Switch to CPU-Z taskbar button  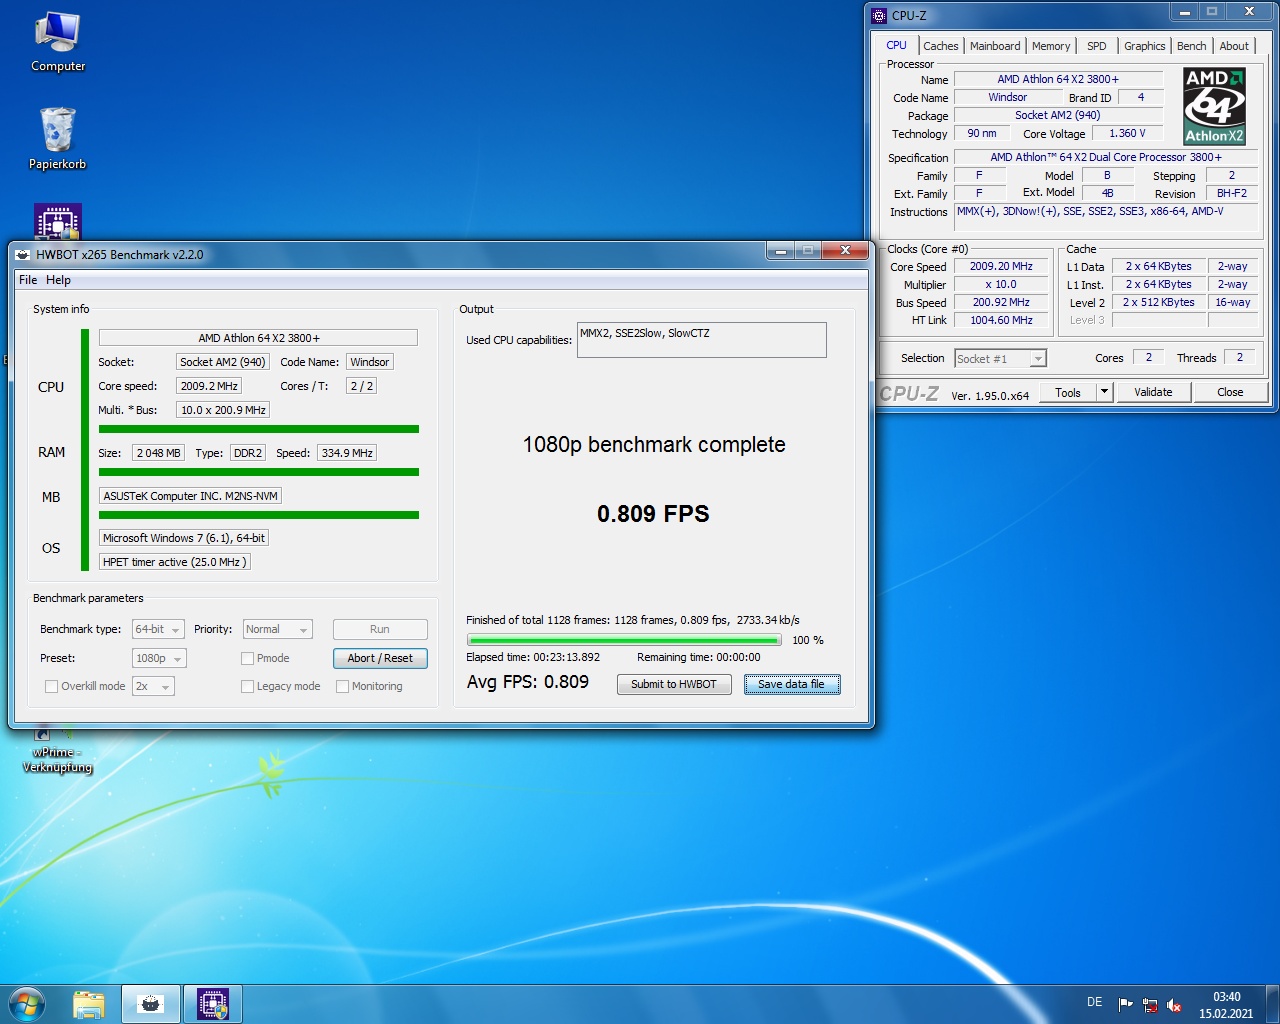[x=213, y=1004]
